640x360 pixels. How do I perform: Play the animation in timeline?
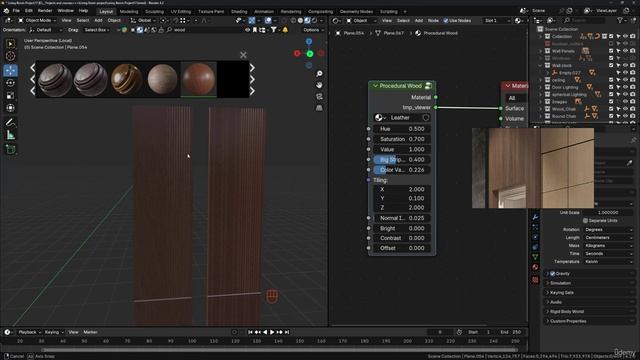[x=272, y=332]
